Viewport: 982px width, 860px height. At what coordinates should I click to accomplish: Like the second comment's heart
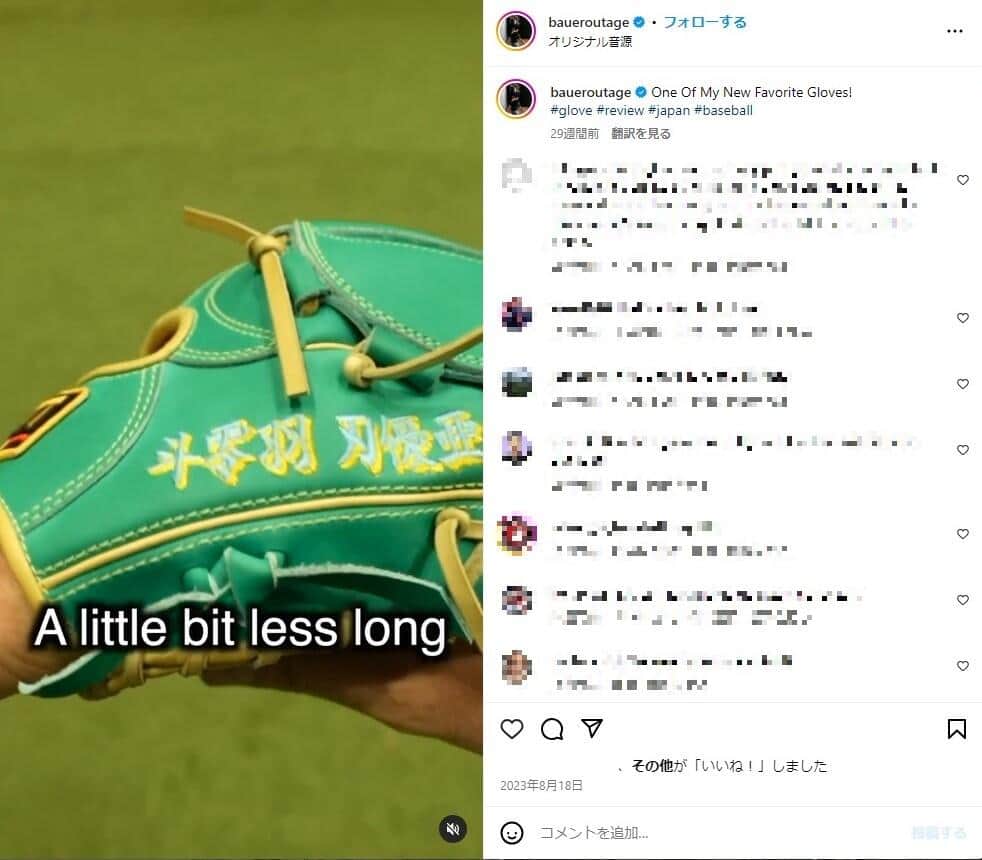963,318
